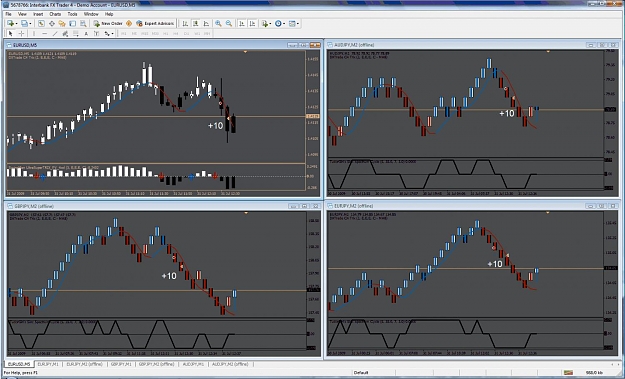Select the Cursor arrow tool

(x=11, y=33)
